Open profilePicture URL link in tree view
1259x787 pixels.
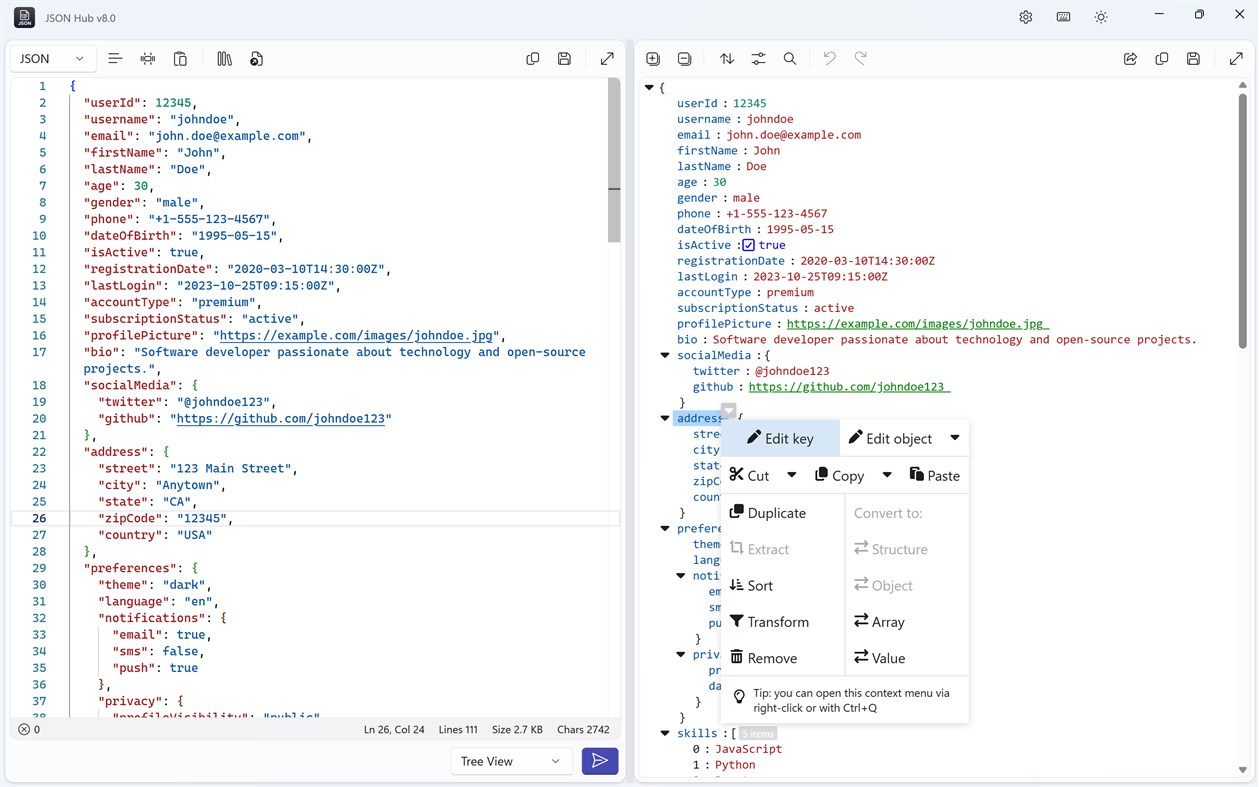pos(918,324)
